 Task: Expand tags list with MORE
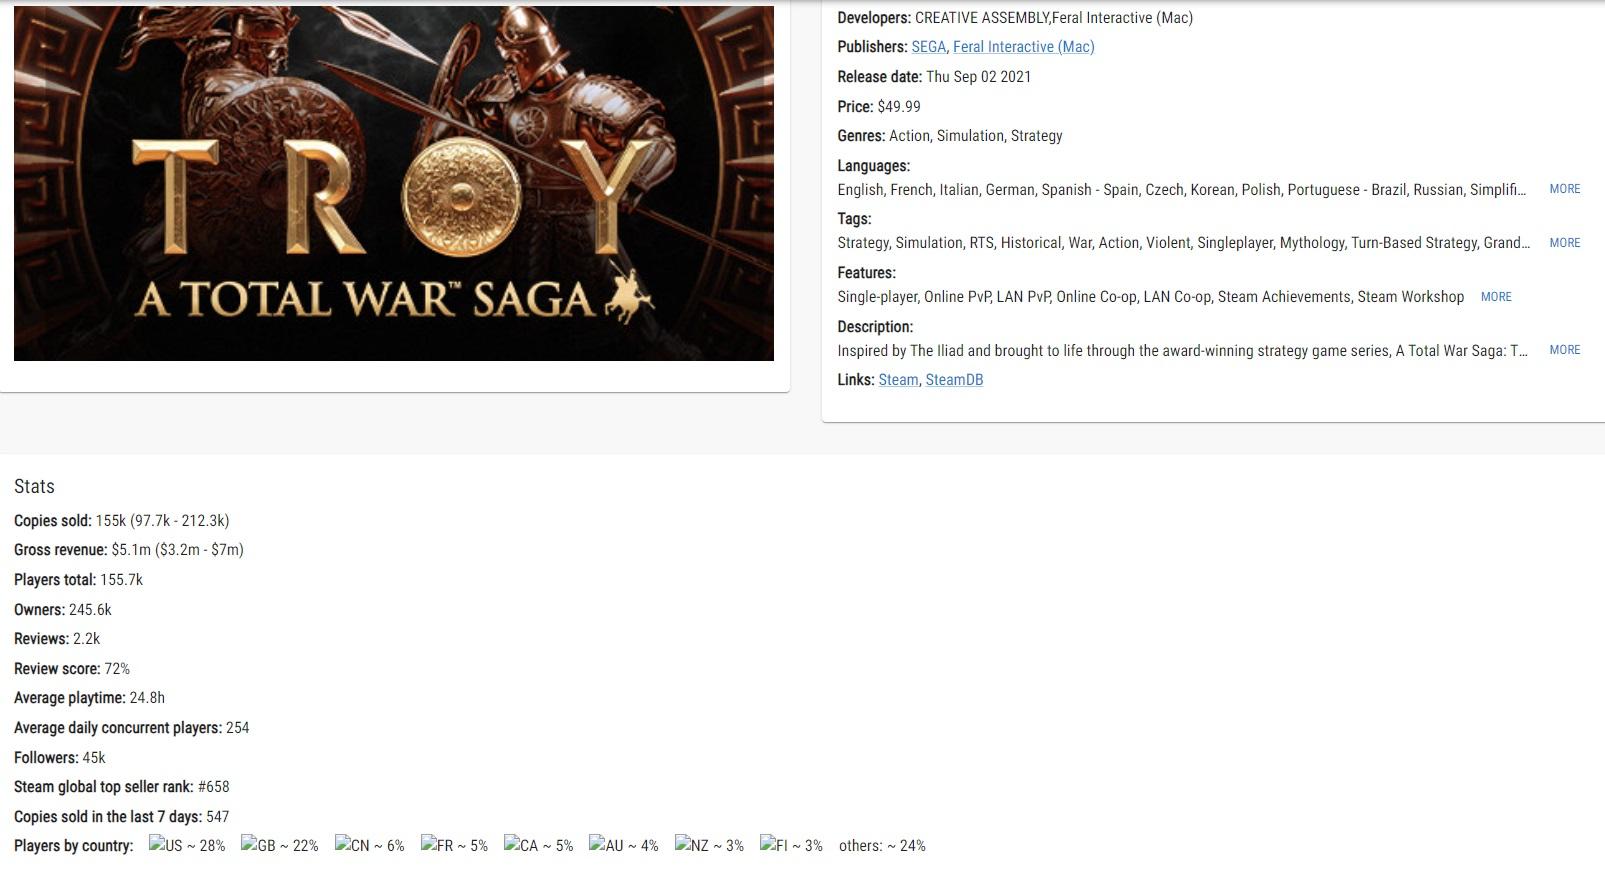pos(1565,243)
